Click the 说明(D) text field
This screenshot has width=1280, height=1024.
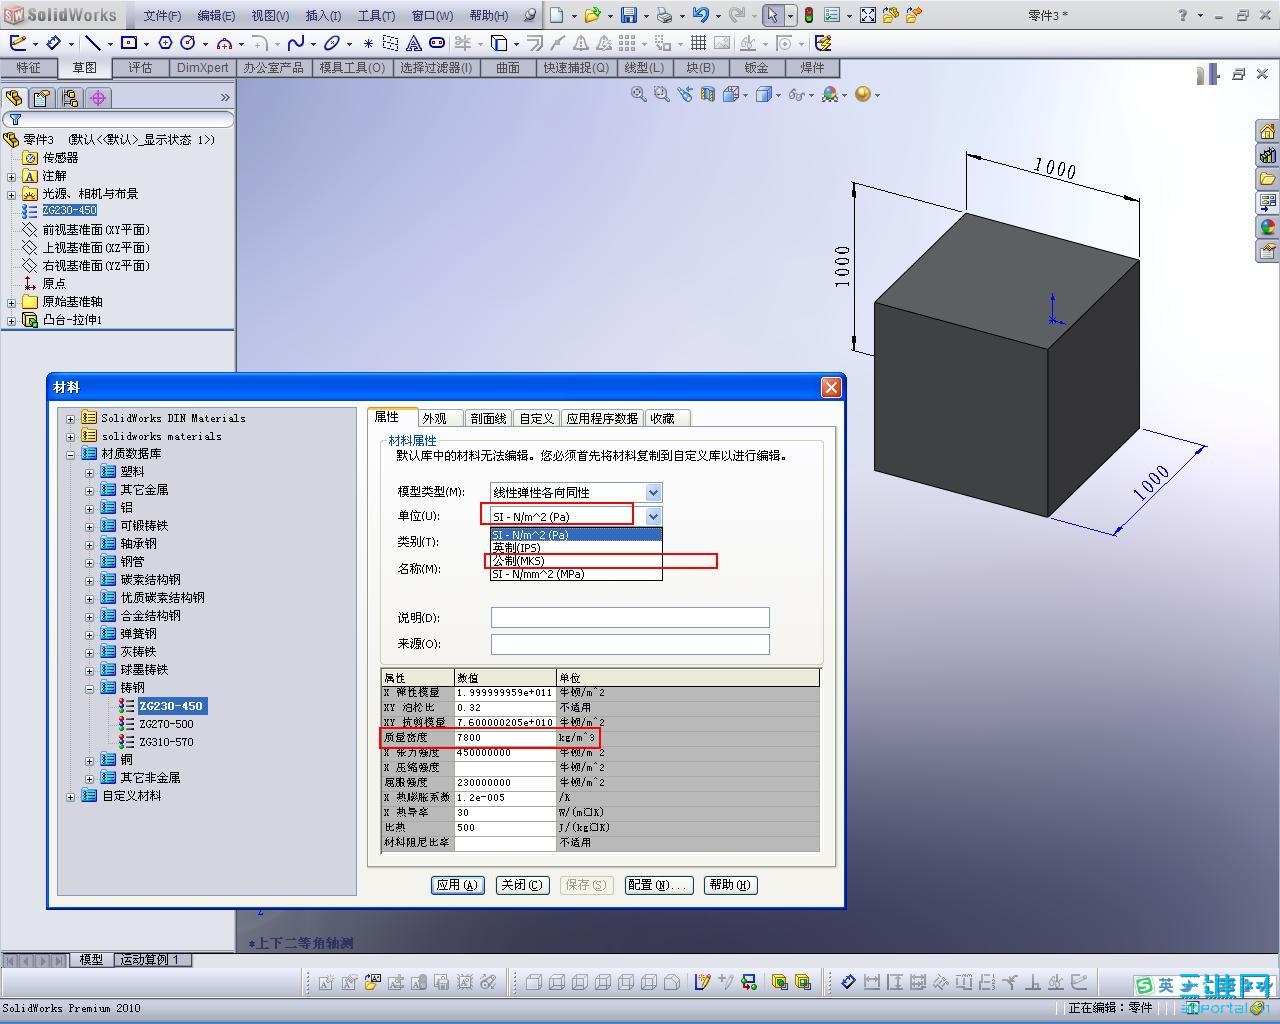[630, 618]
